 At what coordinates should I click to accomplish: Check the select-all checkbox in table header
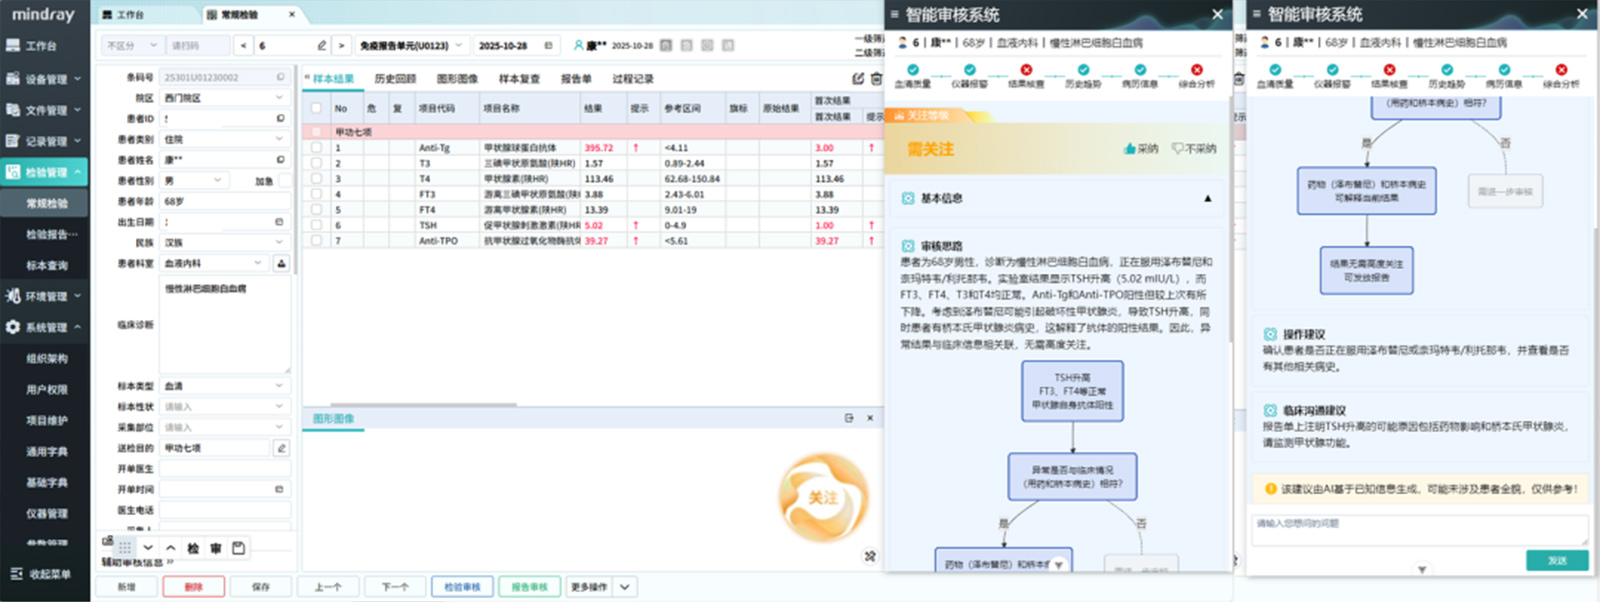[317, 108]
